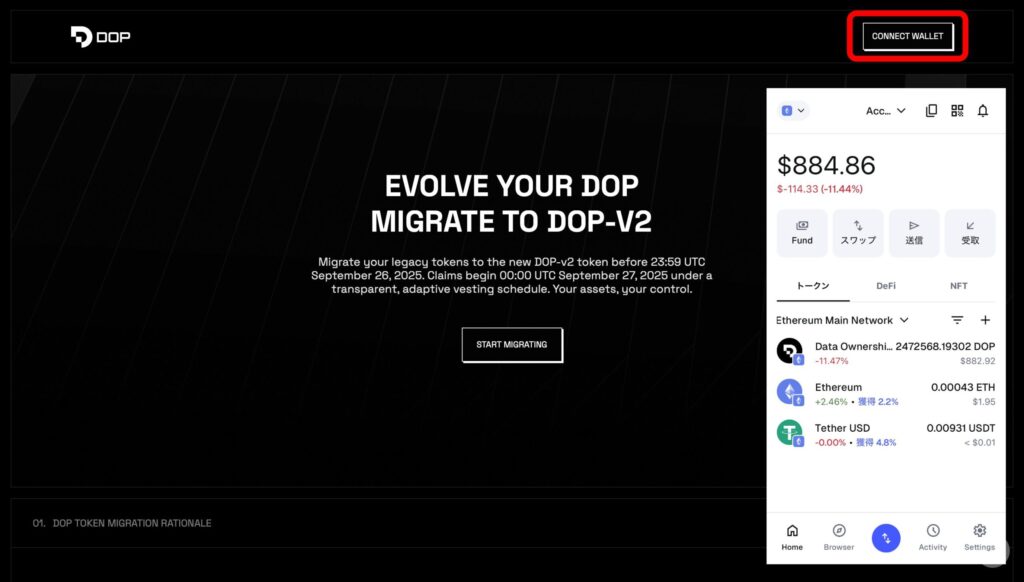1024x582 pixels.
Task: Click the DOP logo in header
Action: point(101,37)
